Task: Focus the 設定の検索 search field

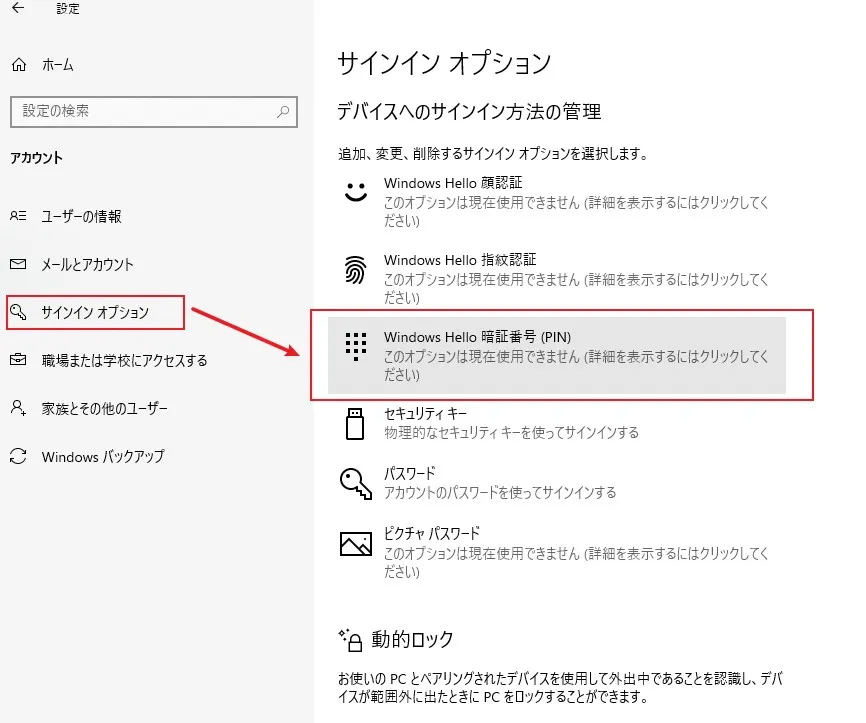Action: 154,112
